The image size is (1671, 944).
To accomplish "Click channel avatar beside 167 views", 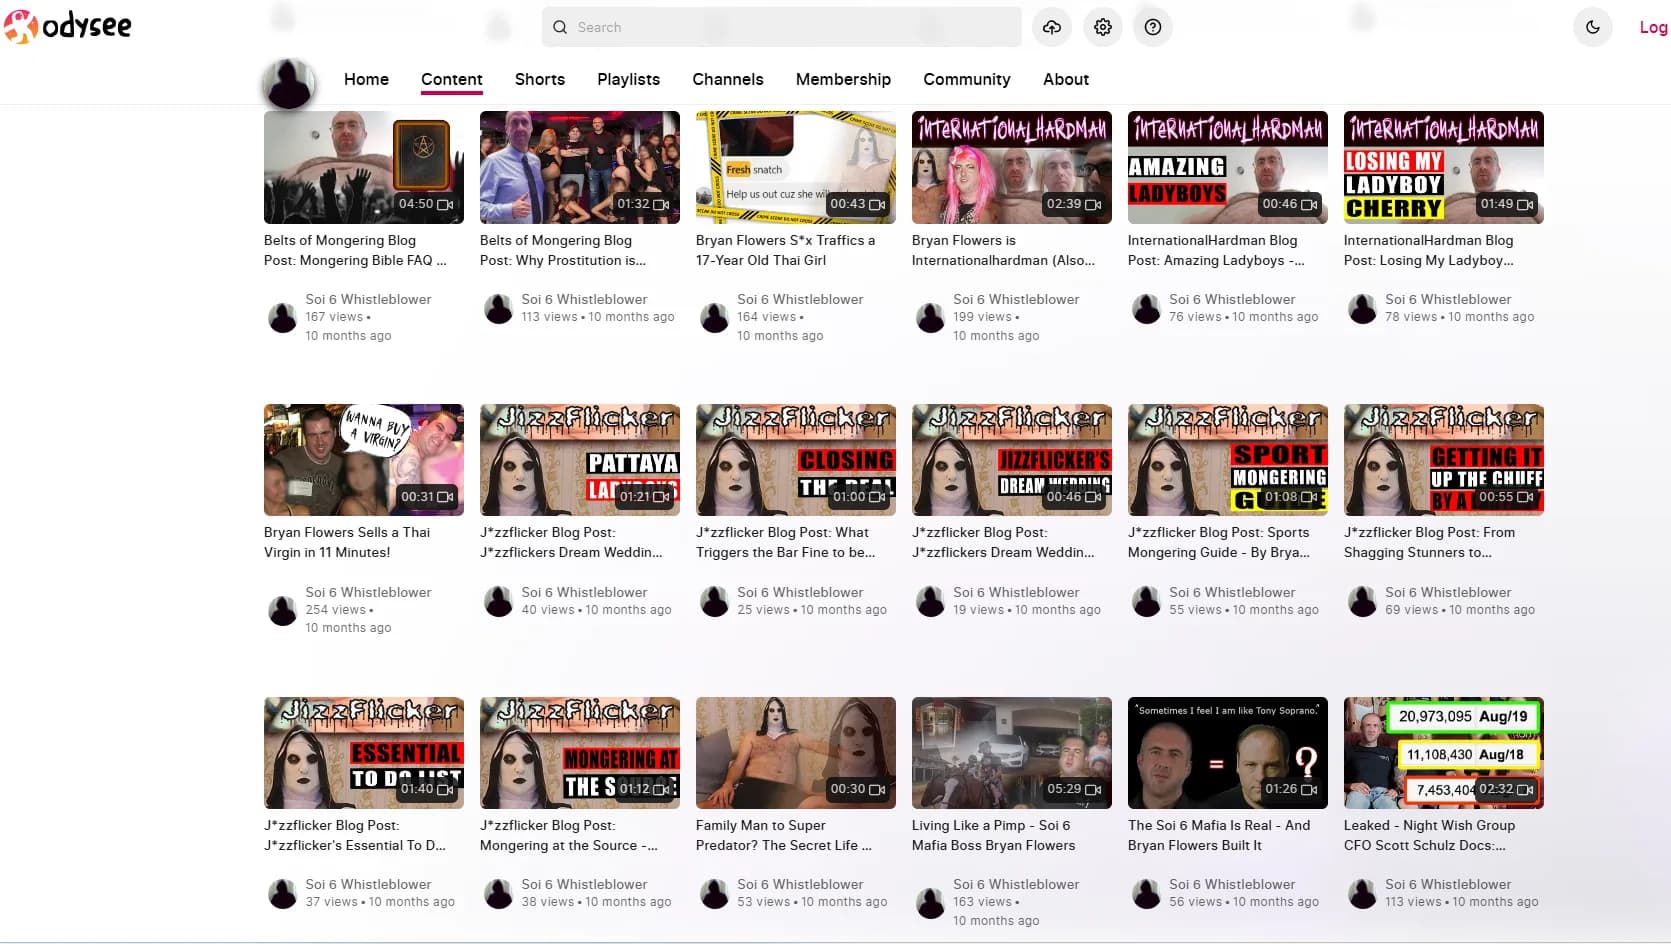I will (283, 317).
